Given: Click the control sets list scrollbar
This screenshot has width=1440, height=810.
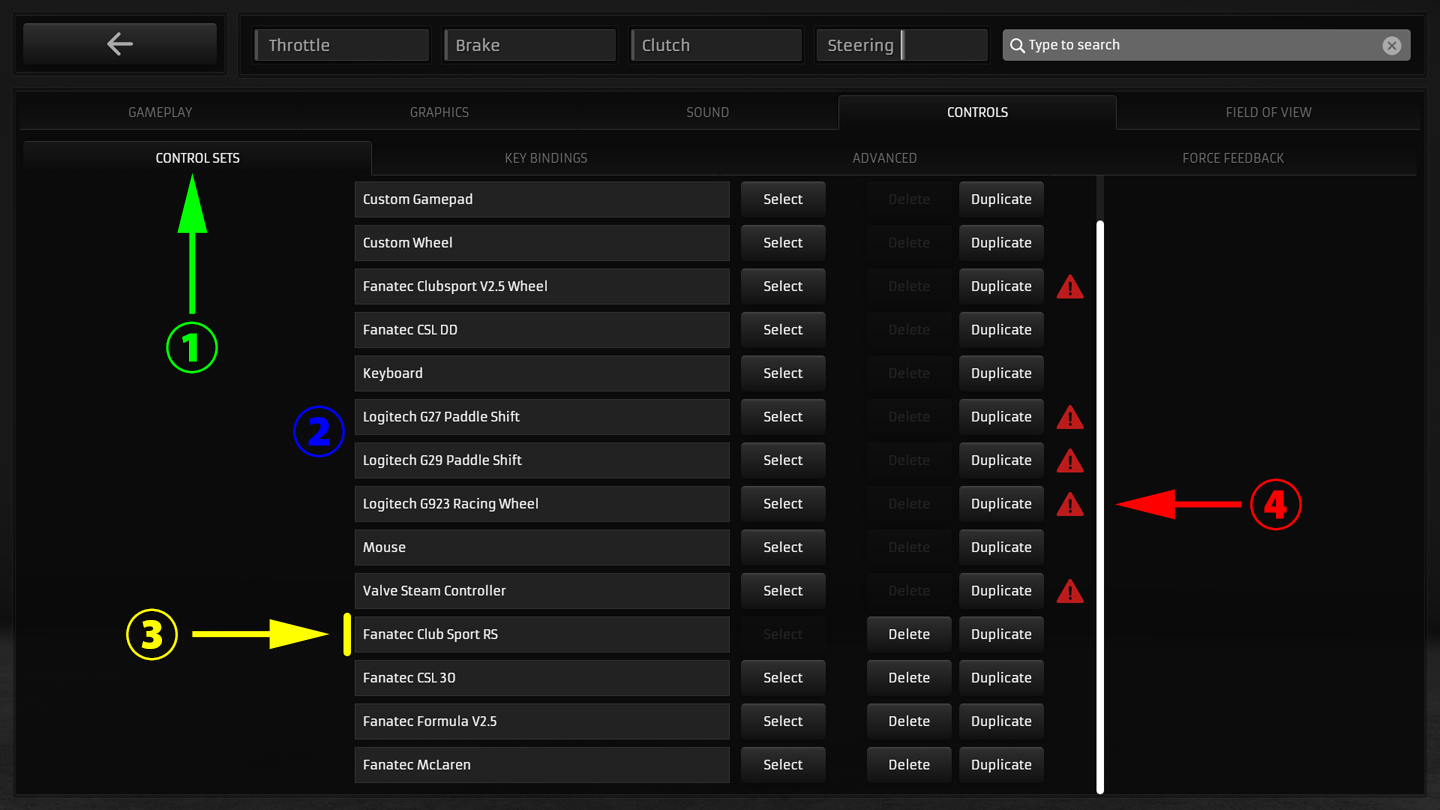Looking at the screenshot, I should pyautogui.click(x=1100, y=507).
